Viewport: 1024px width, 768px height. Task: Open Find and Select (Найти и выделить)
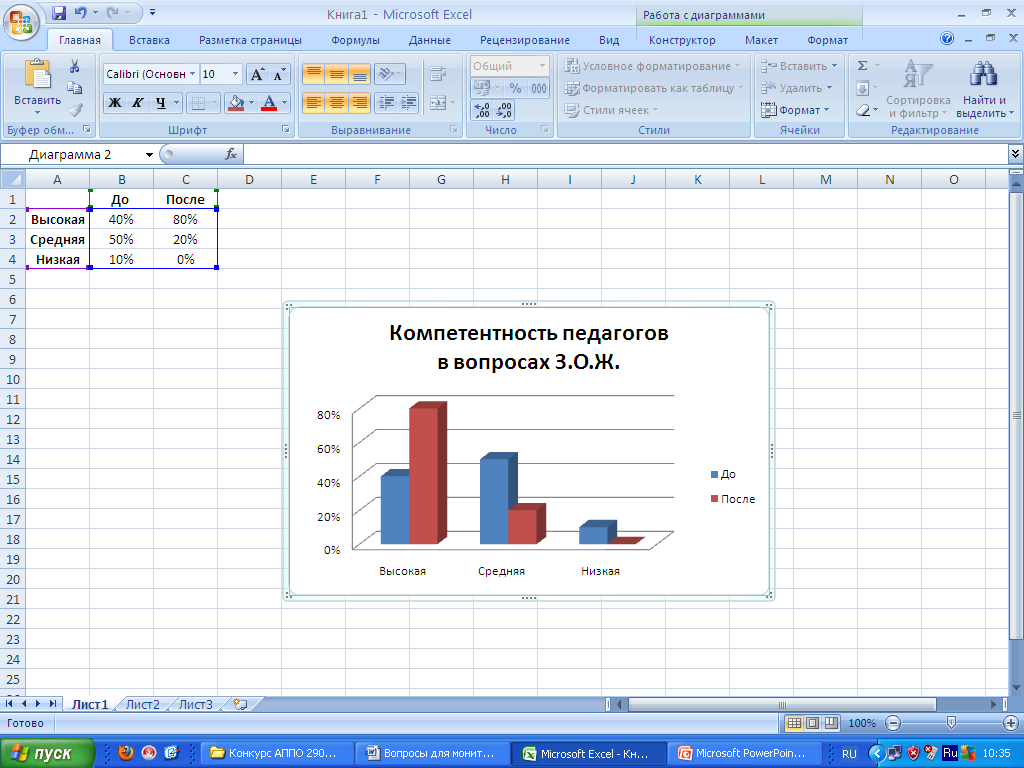click(984, 89)
